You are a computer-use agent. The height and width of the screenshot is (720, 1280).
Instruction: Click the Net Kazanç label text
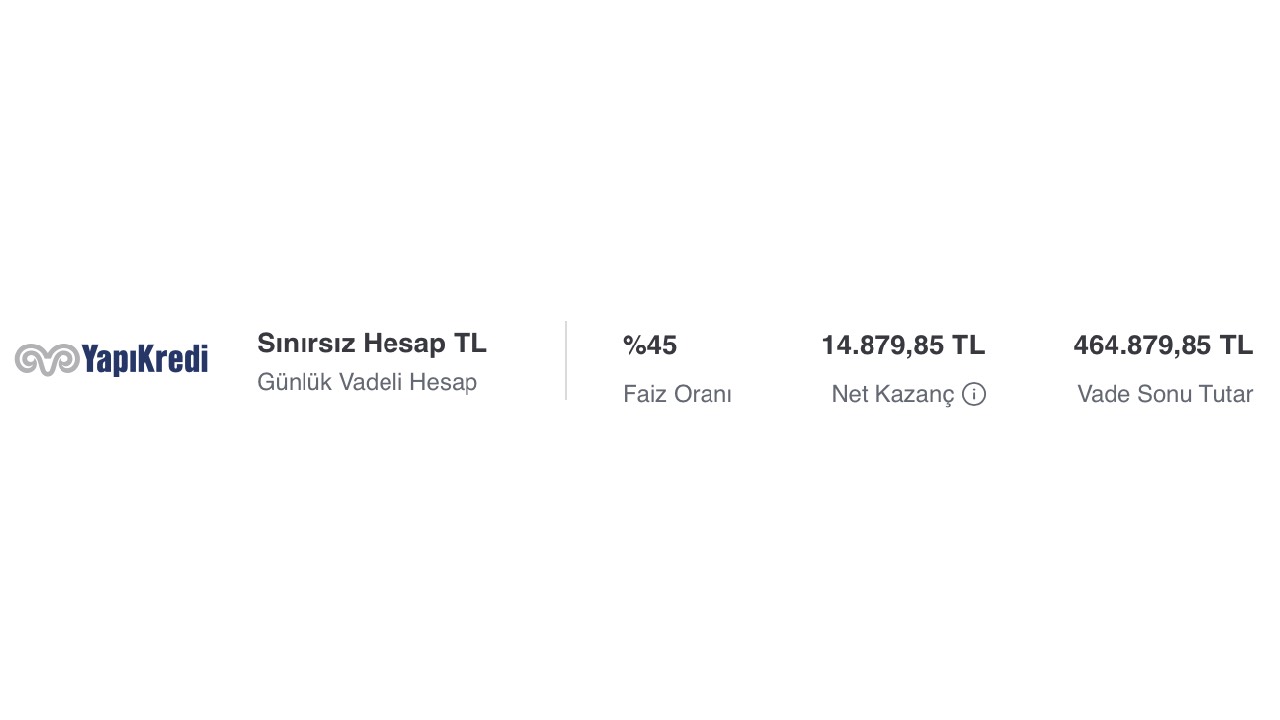coord(892,394)
